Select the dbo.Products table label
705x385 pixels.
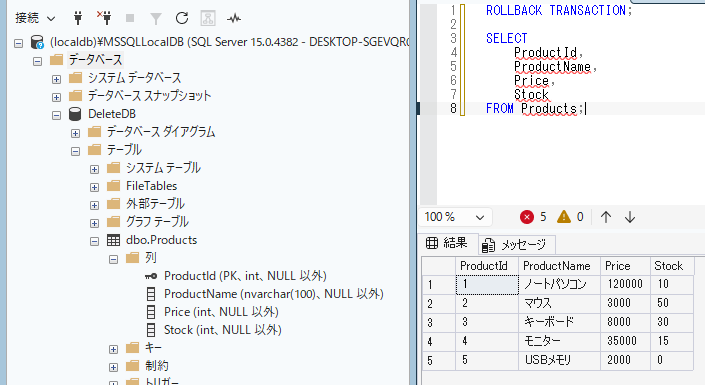click(x=161, y=240)
